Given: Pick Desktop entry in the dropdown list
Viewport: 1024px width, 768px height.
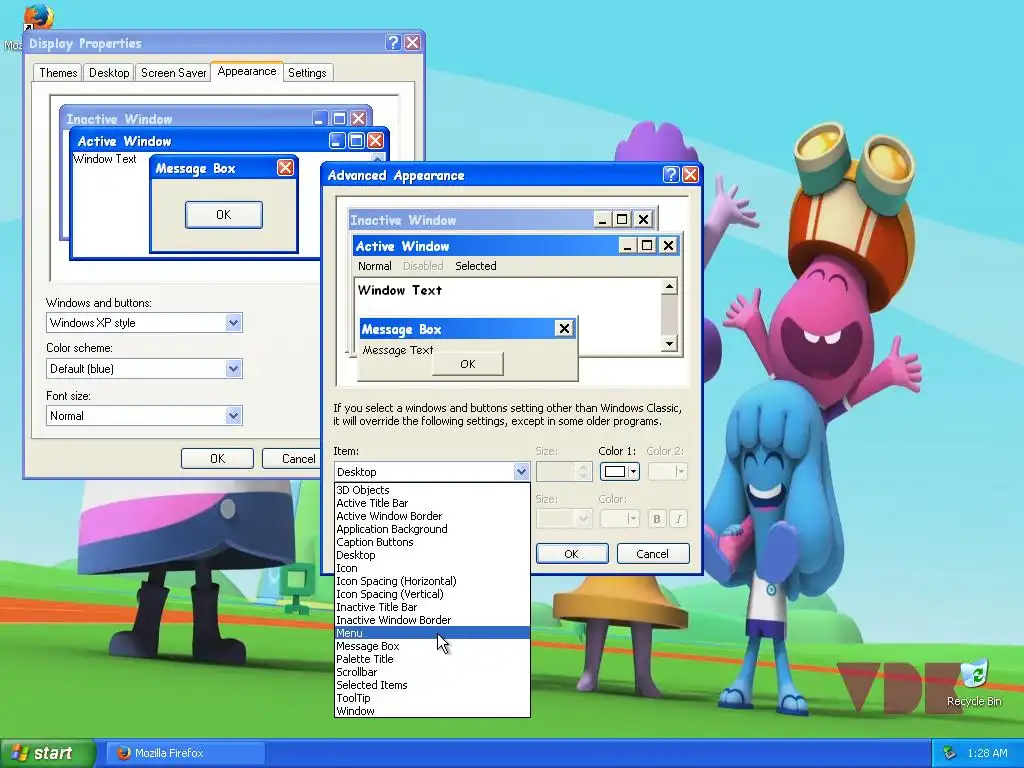Looking at the screenshot, I should (x=432, y=555).
